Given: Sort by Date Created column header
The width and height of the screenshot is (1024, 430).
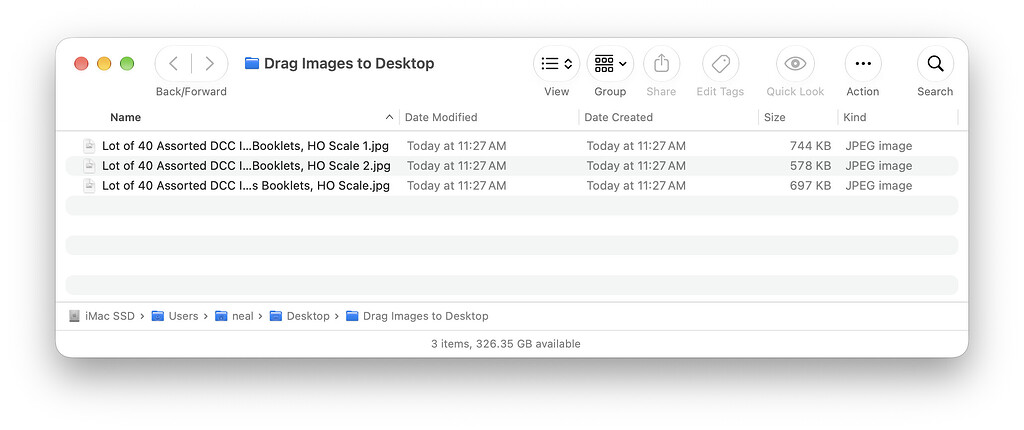Looking at the screenshot, I should coord(618,118).
